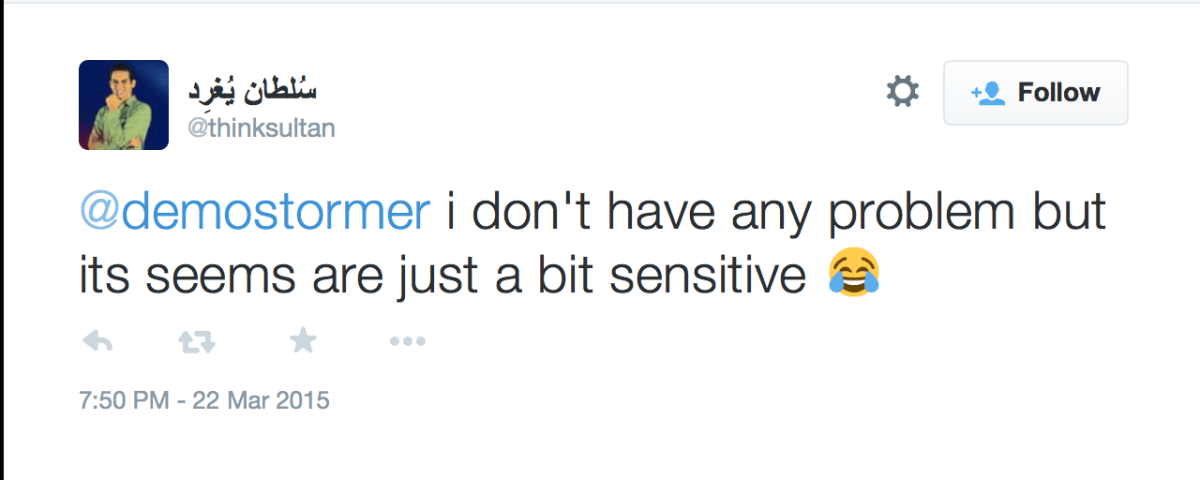The image size is (1200, 480).
Task: Click the word "Follow" label text
Action: tap(1058, 93)
